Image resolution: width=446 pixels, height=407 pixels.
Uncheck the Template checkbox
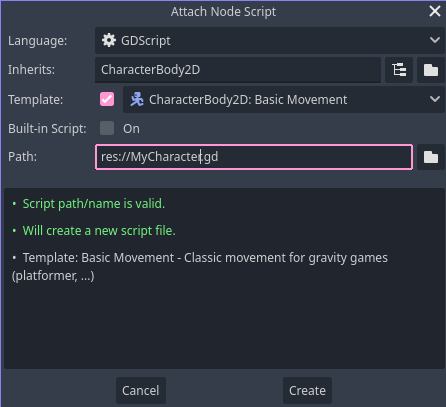(107, 99)
